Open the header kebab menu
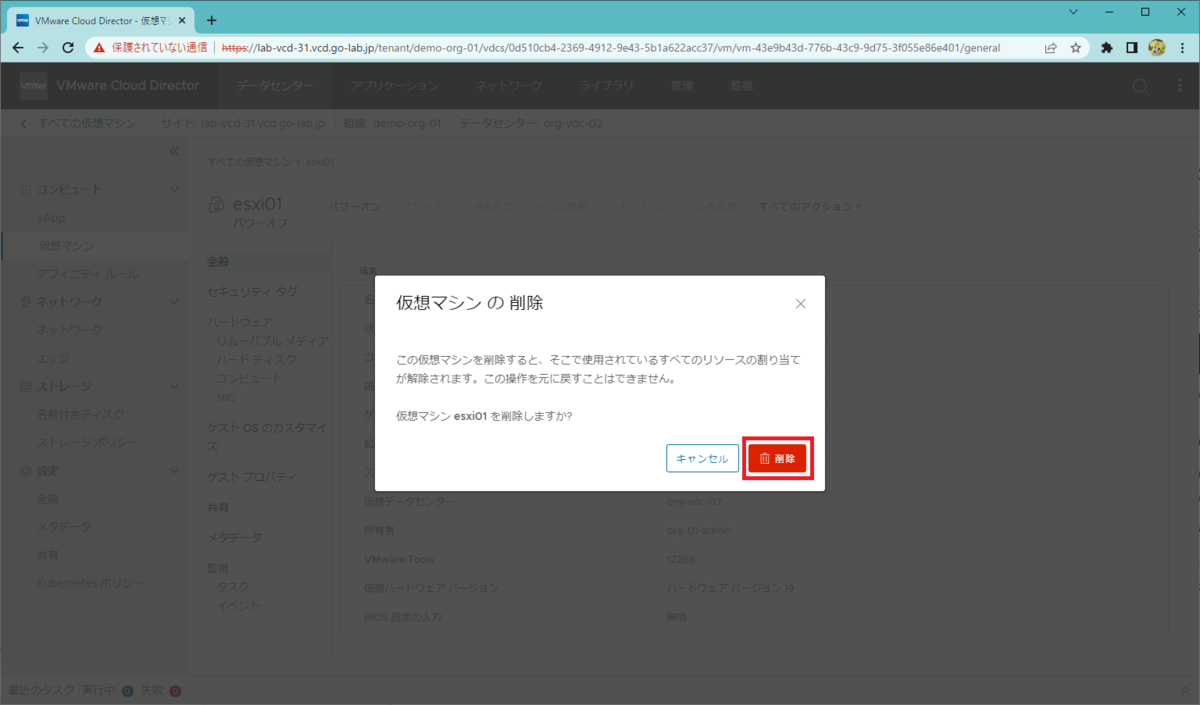Screen dimensions: 1200x705 [1181, 86]
